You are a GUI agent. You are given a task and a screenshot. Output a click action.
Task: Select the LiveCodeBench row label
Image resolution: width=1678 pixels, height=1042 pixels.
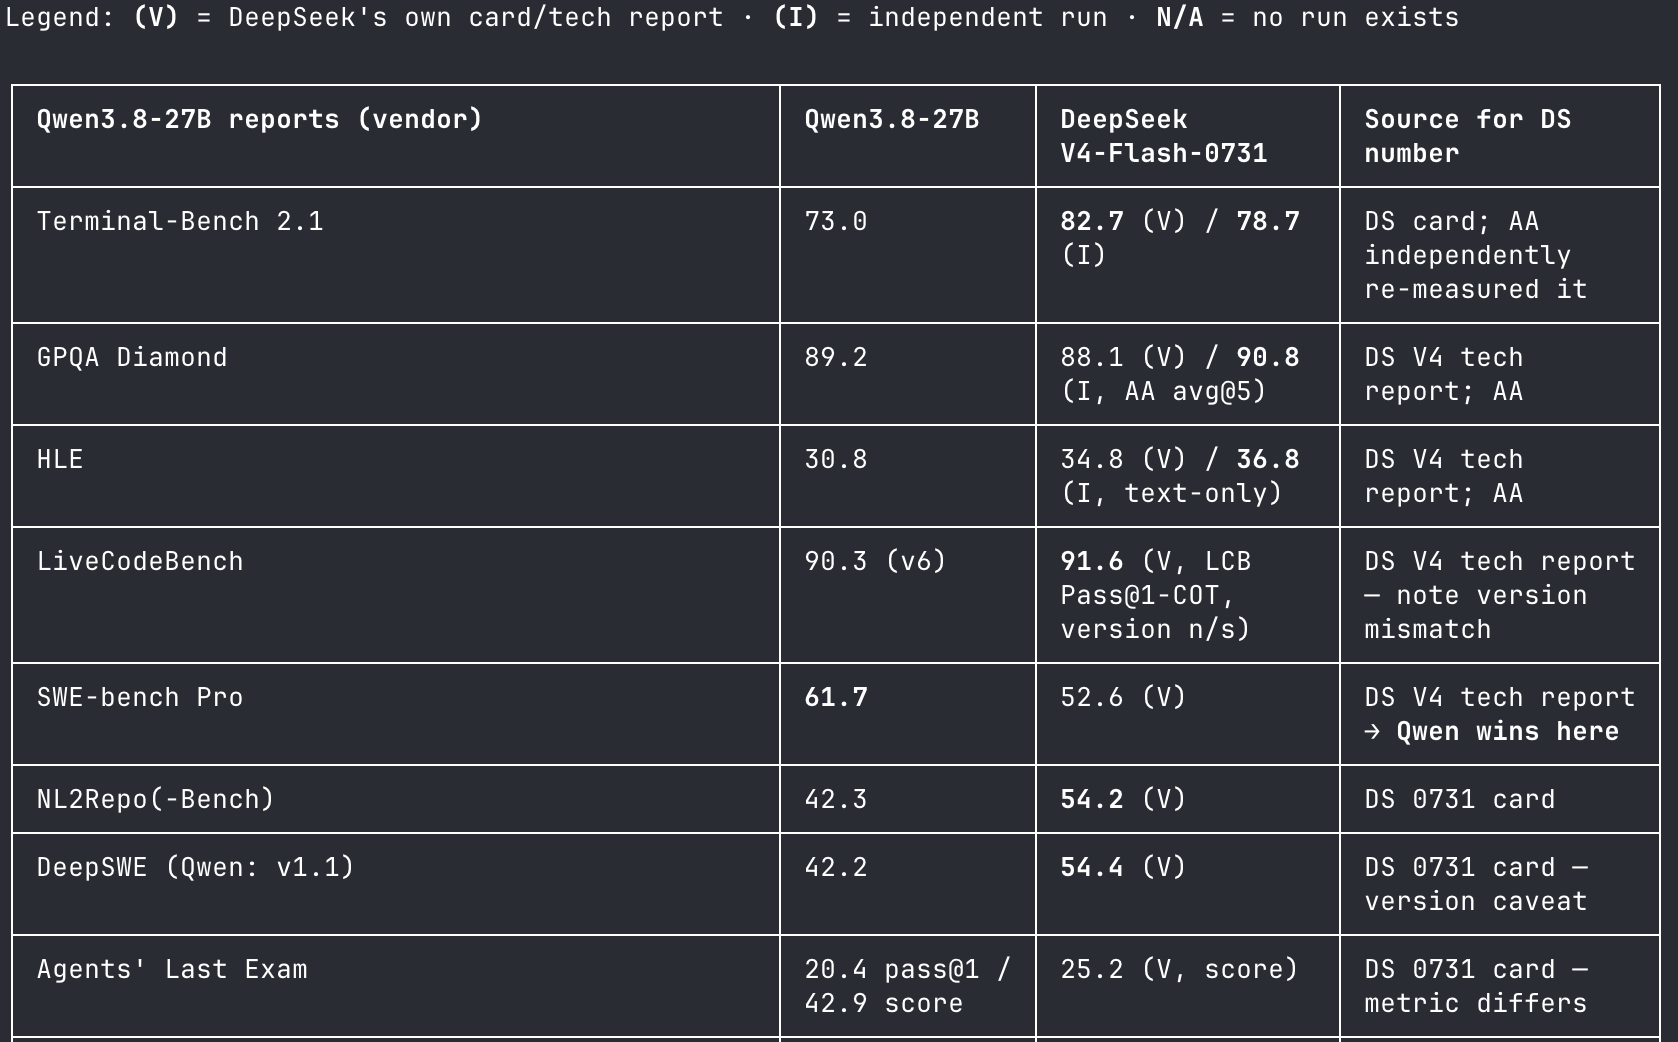coord(140,561)
